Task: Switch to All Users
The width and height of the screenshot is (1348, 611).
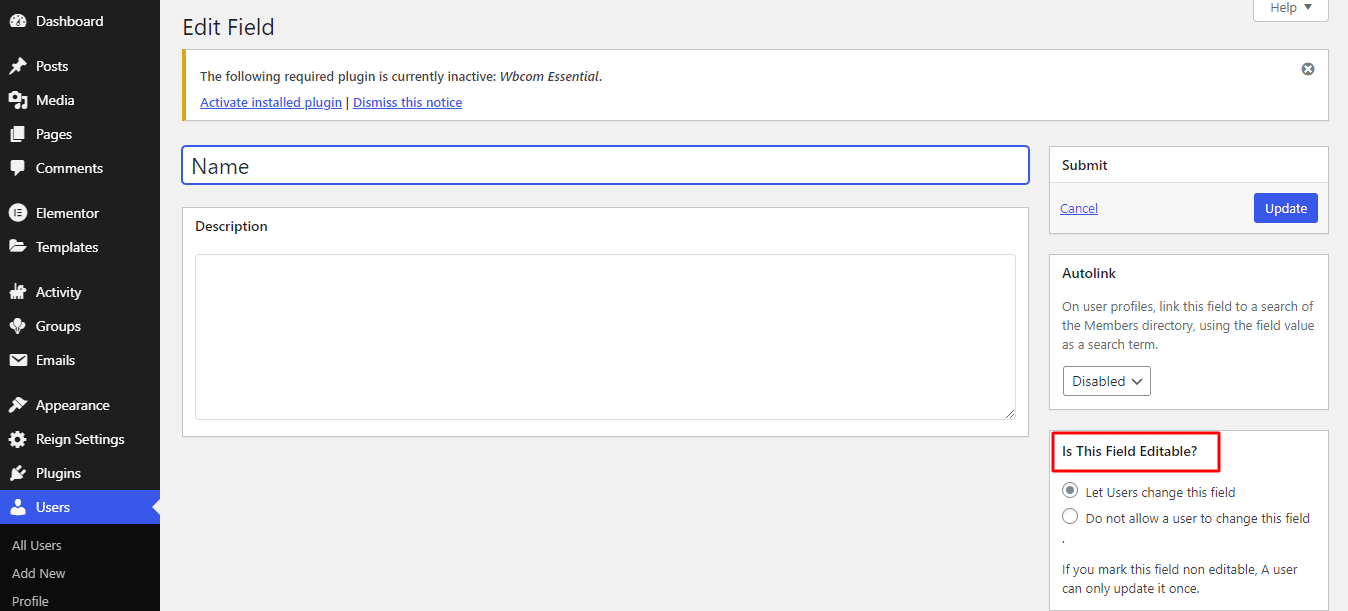Action: point(36,544)
